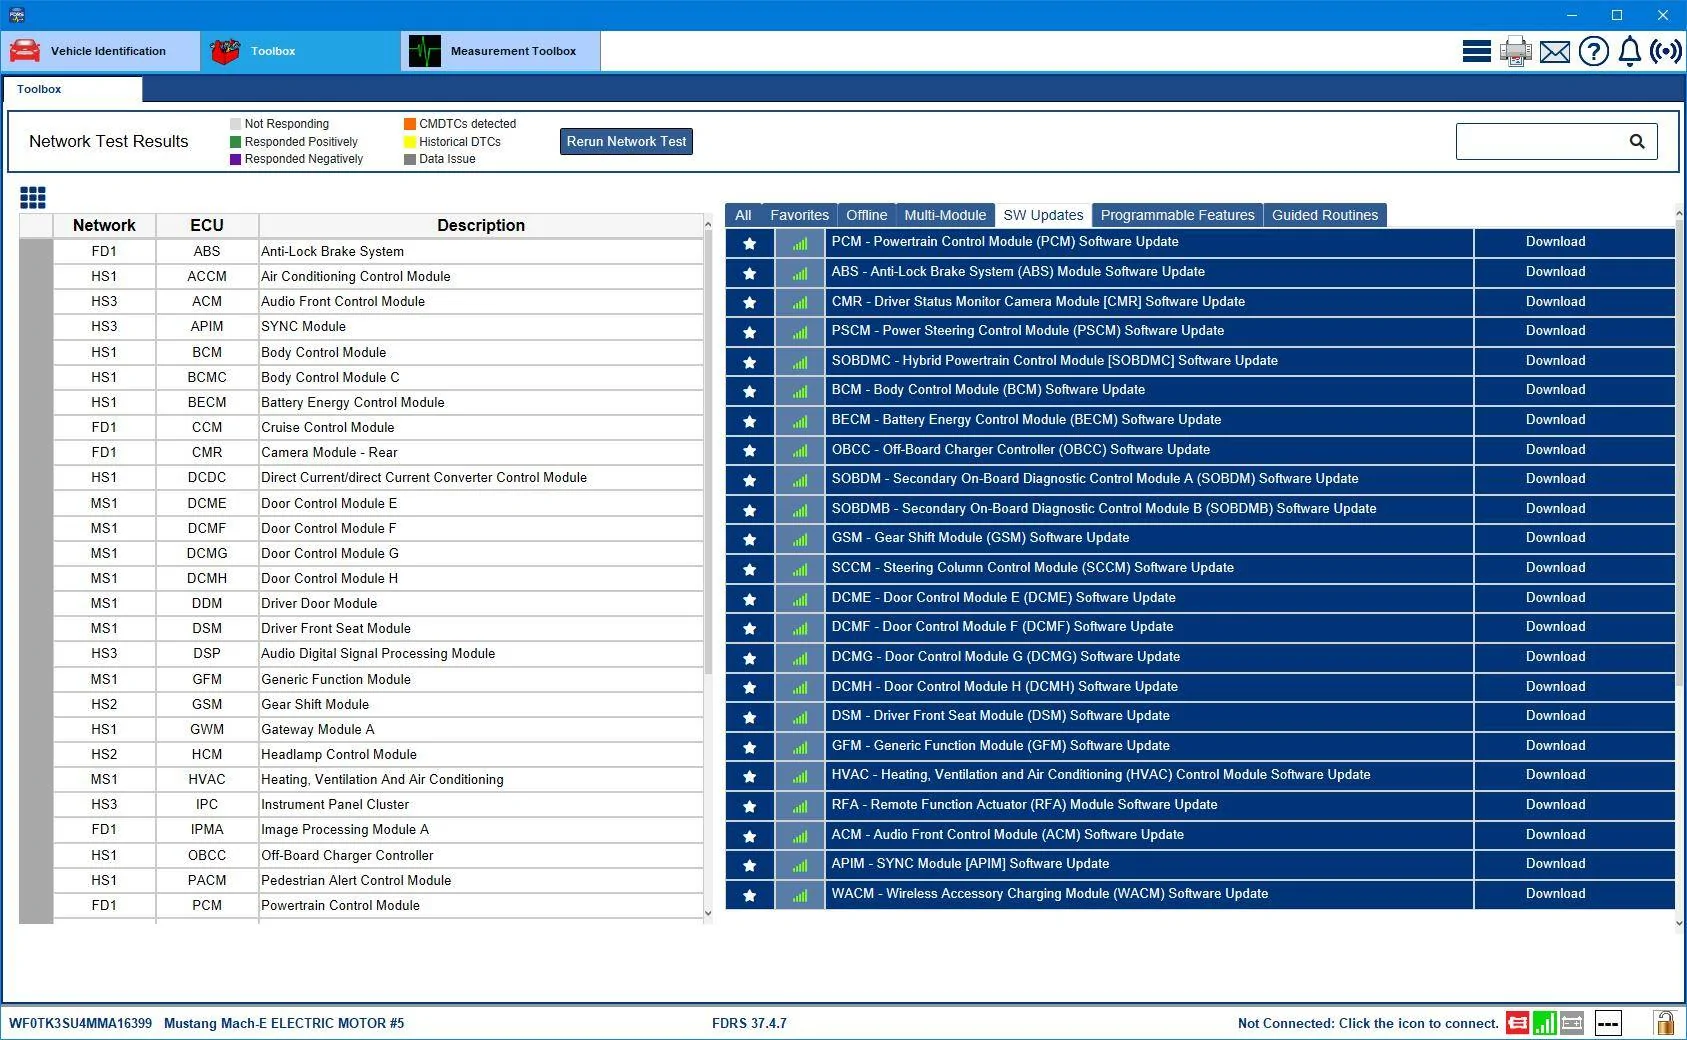This screenshot has height=1040, width=1687.
Task: Switch to the Multi-Module tab
Action: click(x=945, y=215)
